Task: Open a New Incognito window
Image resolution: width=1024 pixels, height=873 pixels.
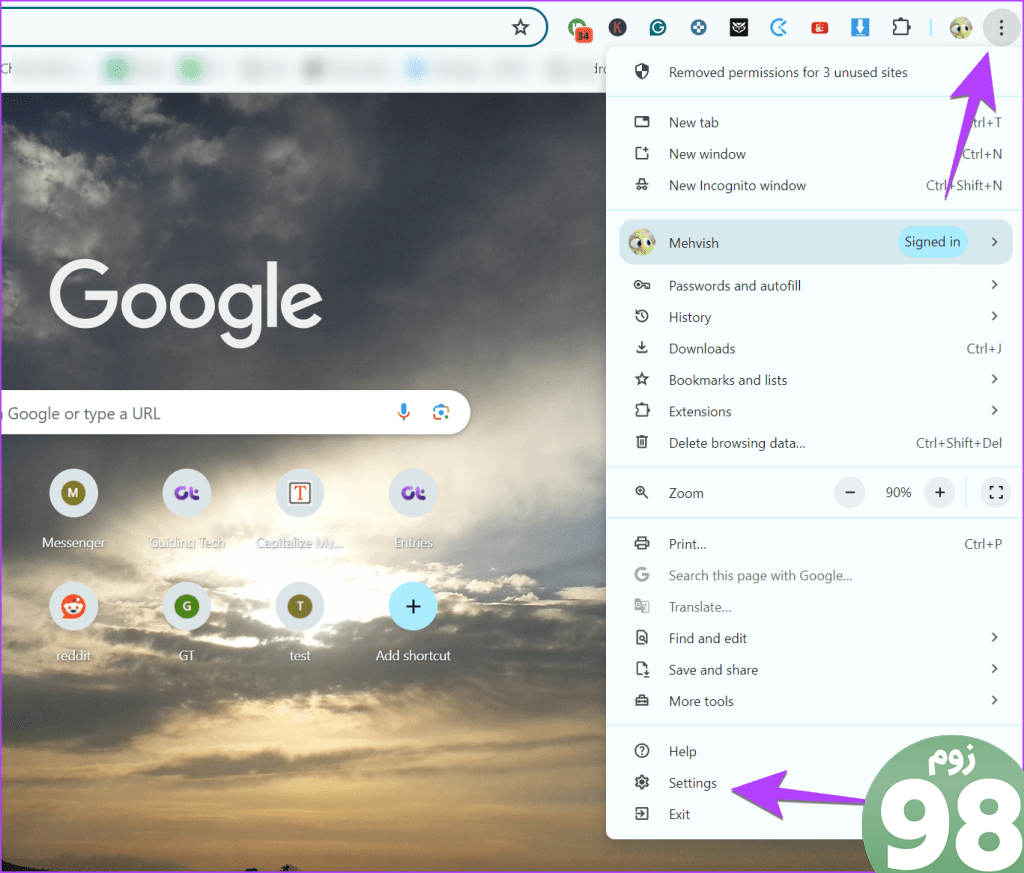Action: pos(814,185)
